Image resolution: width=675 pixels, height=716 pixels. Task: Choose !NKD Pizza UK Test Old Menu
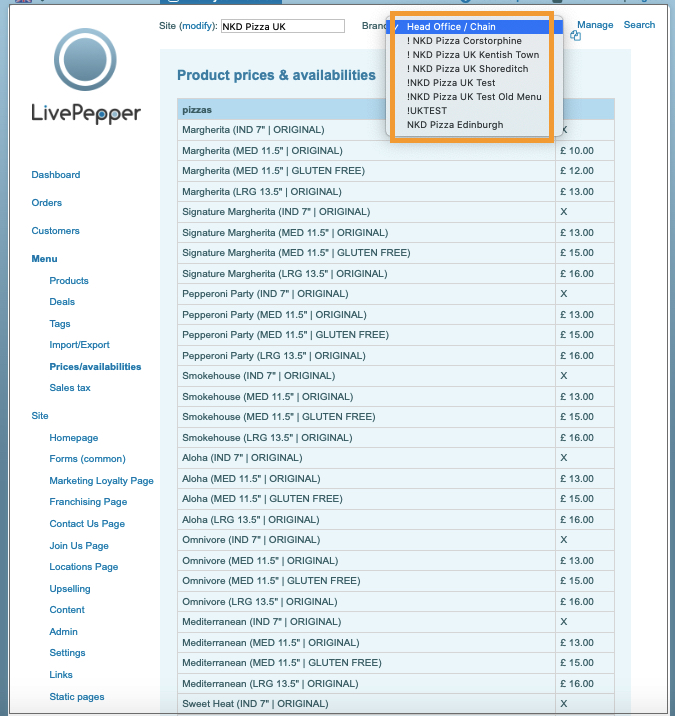474,97
